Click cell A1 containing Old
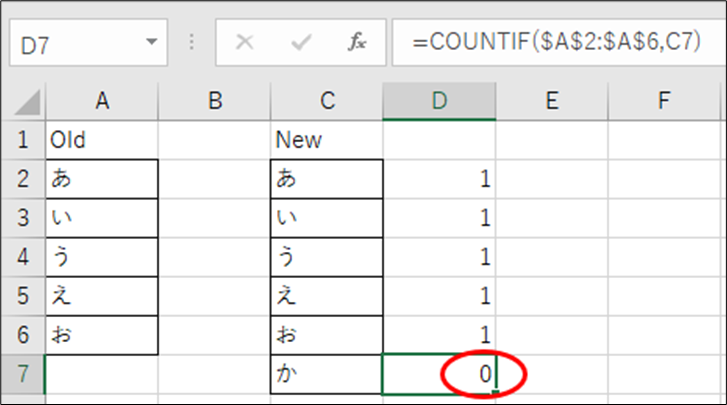727x405 pixels. click(101, 140)
